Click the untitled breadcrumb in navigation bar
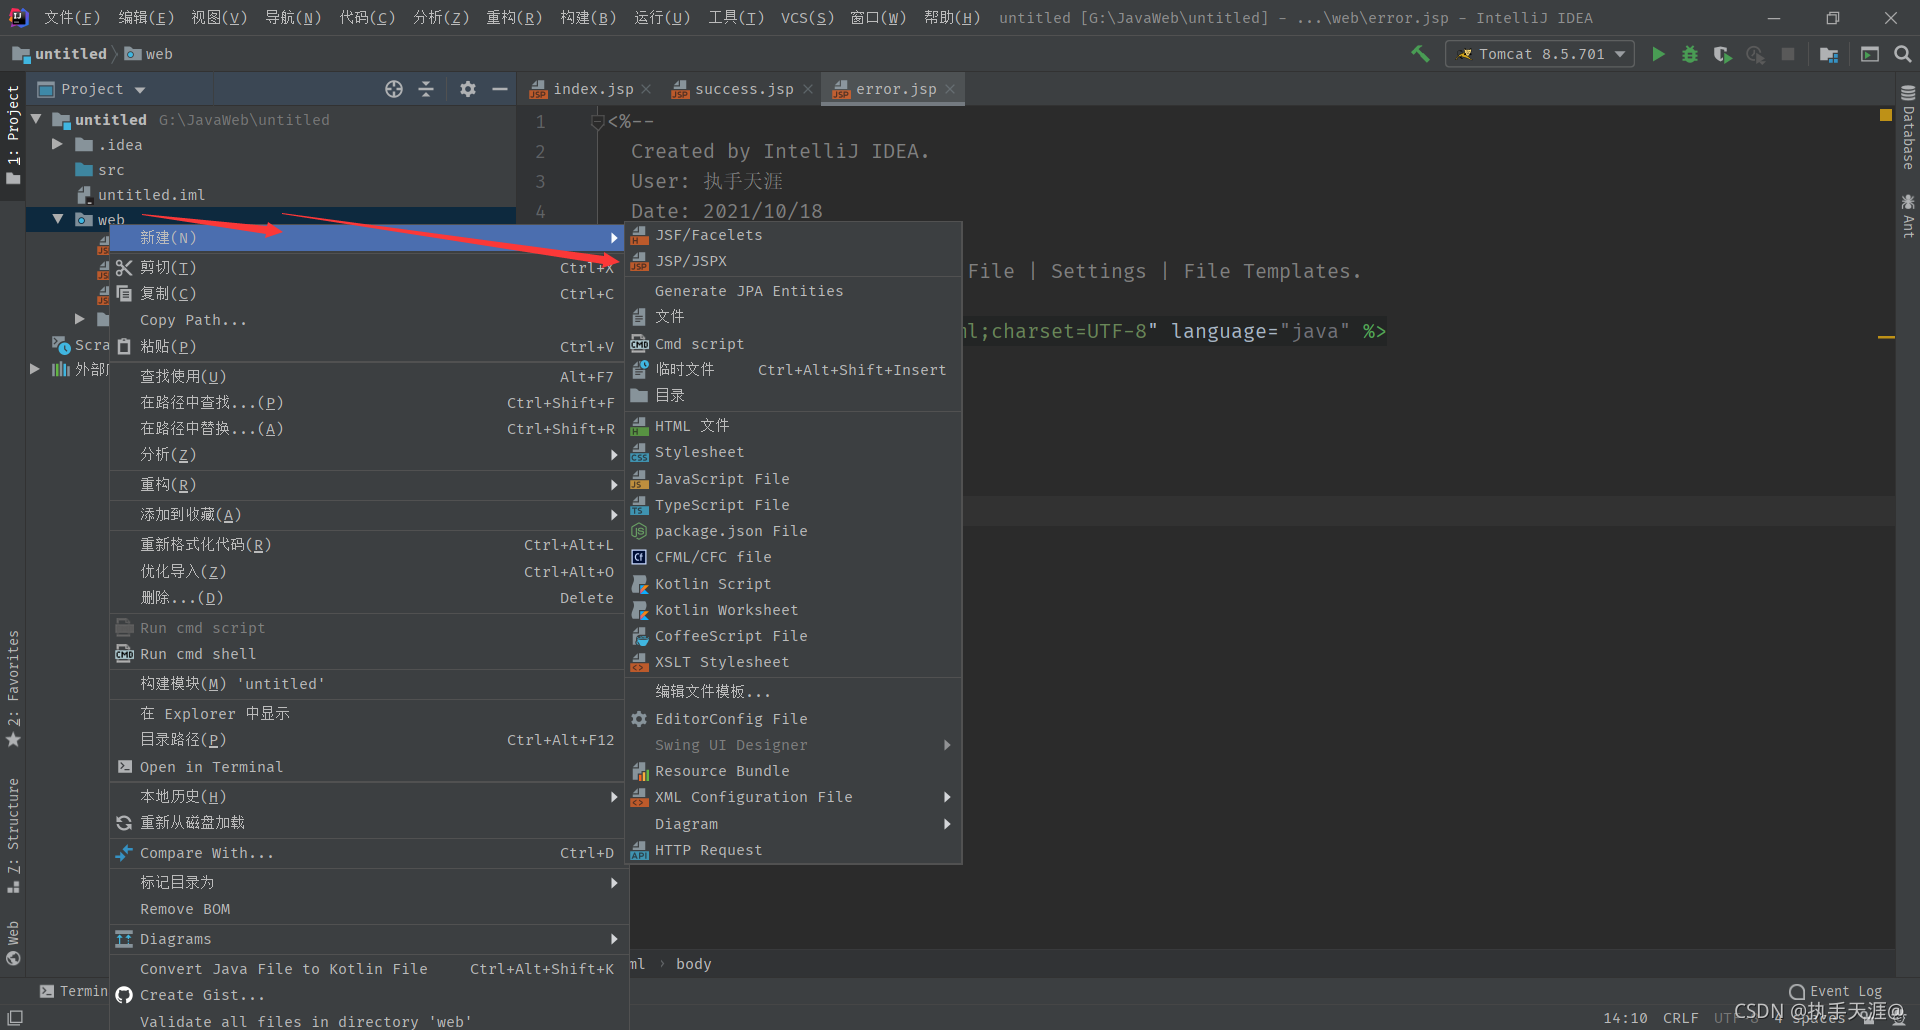The width and height of the screenshot is (1920, 1030). point(59,54)
